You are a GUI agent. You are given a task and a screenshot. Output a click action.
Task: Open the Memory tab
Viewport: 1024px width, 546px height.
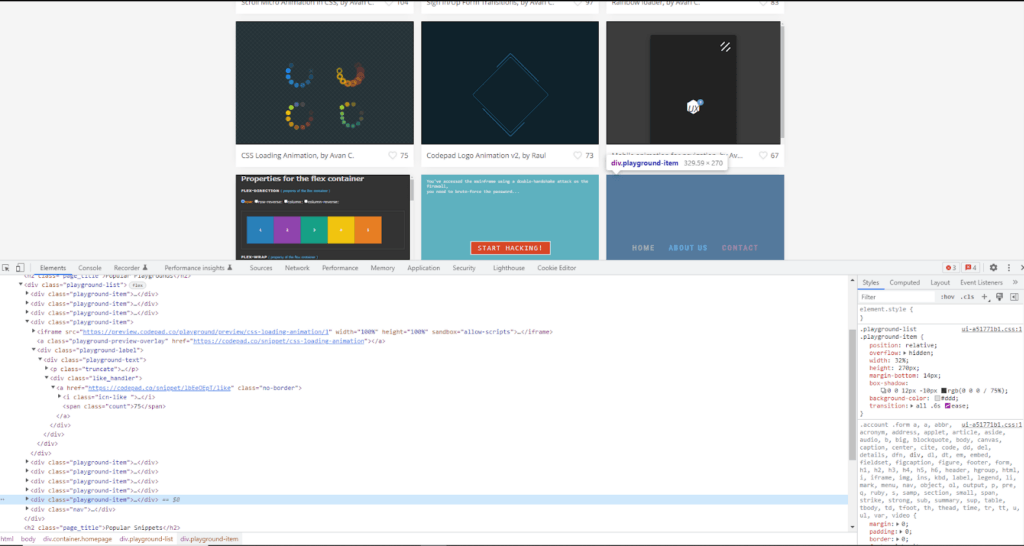click(x=383, y=268)
